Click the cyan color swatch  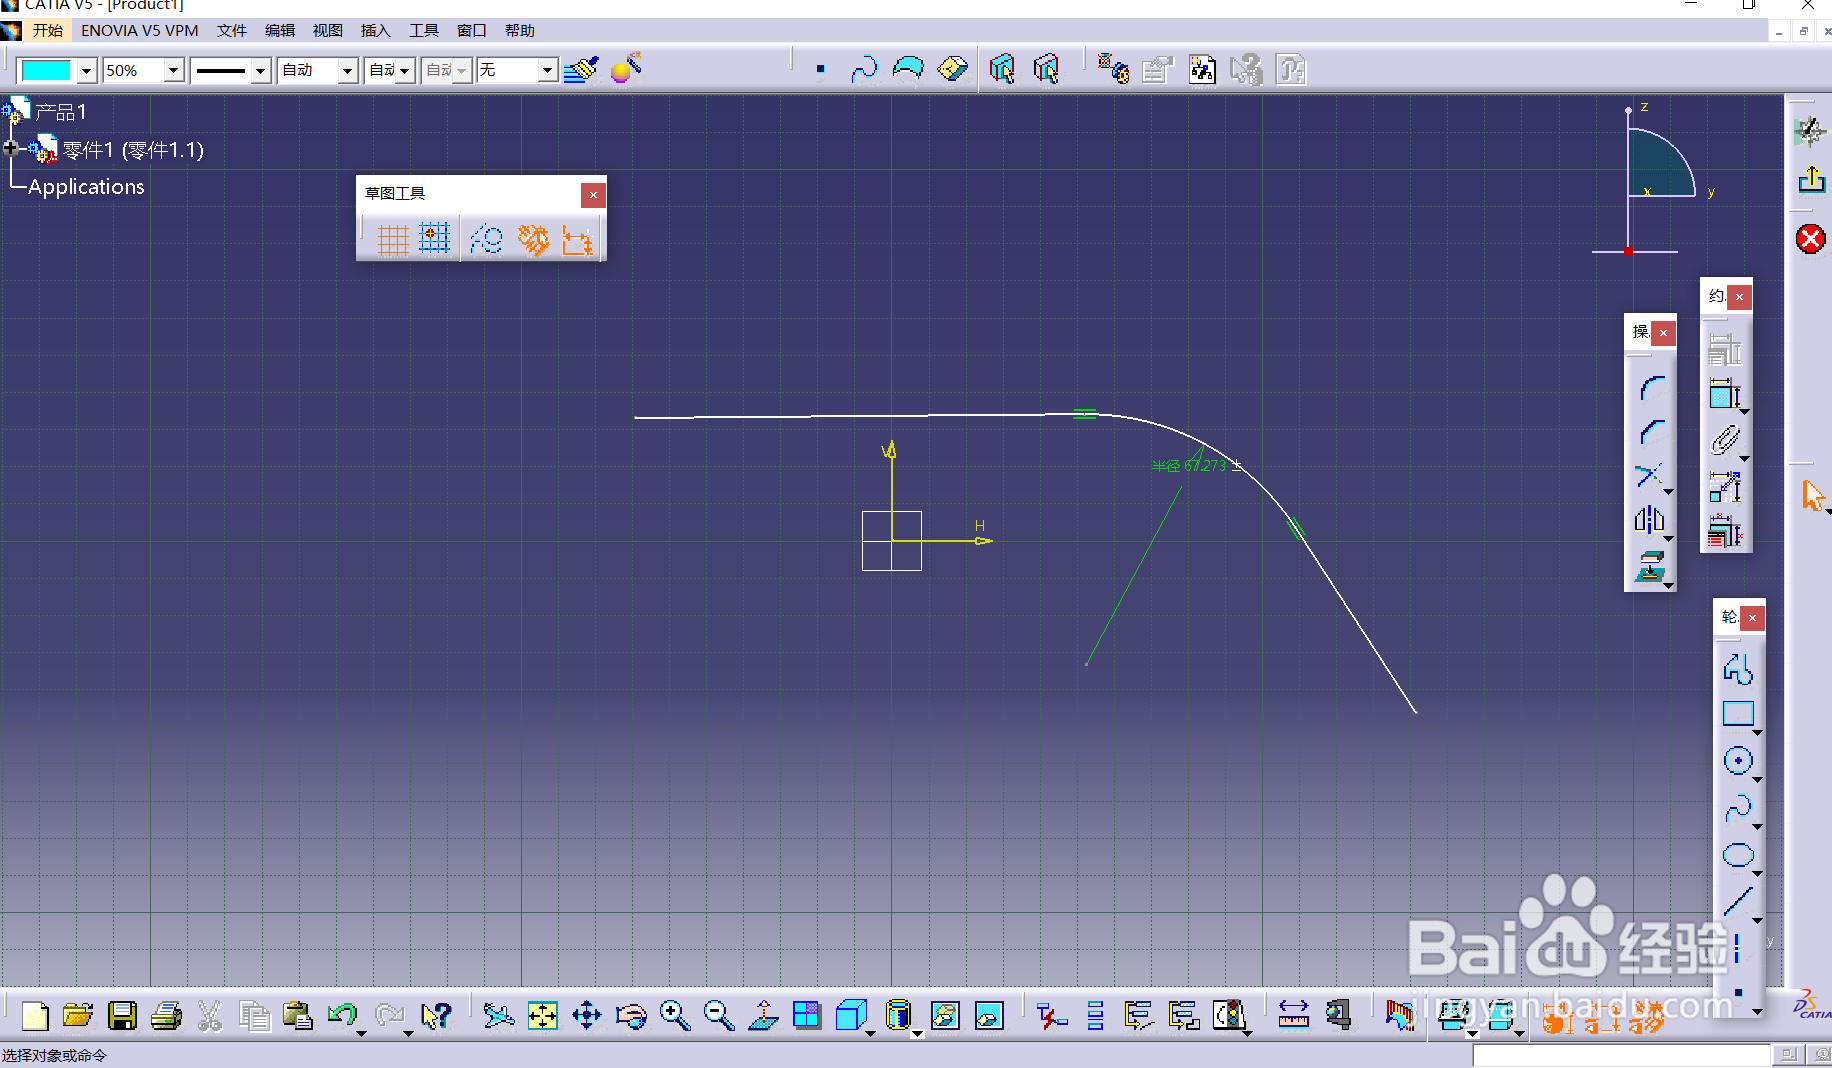[x=46, y=70]
